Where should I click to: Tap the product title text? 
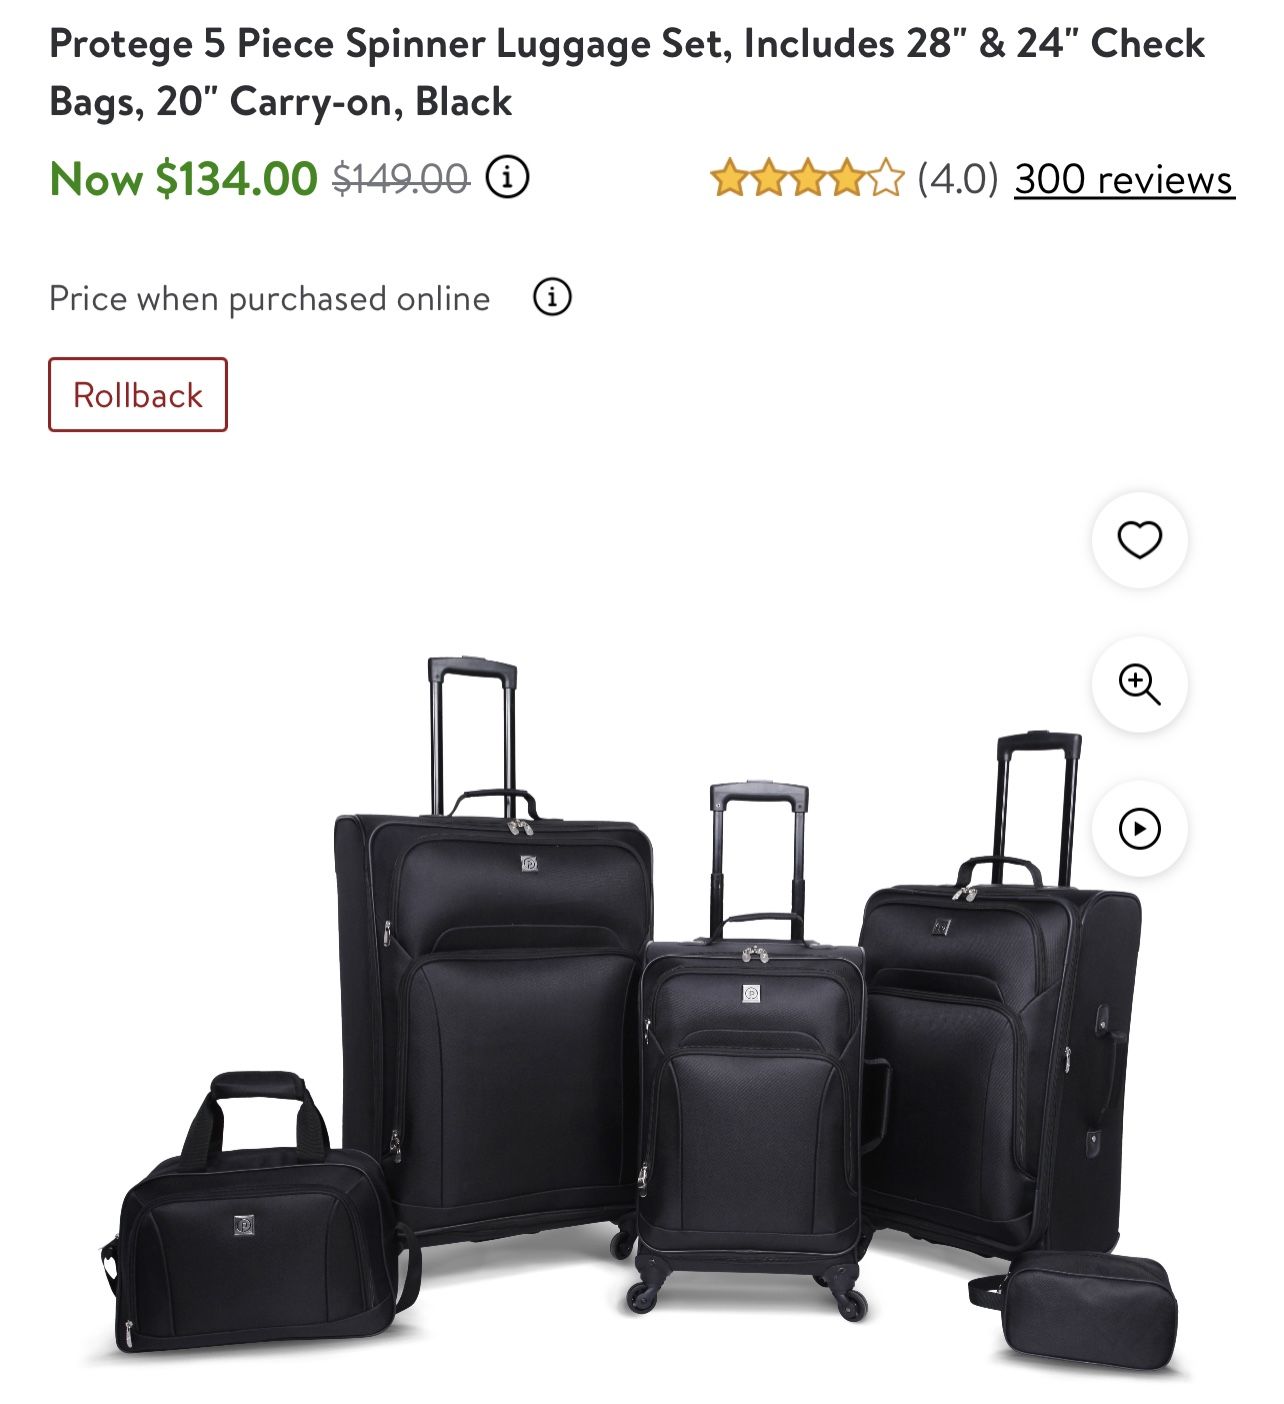point(627,72)
